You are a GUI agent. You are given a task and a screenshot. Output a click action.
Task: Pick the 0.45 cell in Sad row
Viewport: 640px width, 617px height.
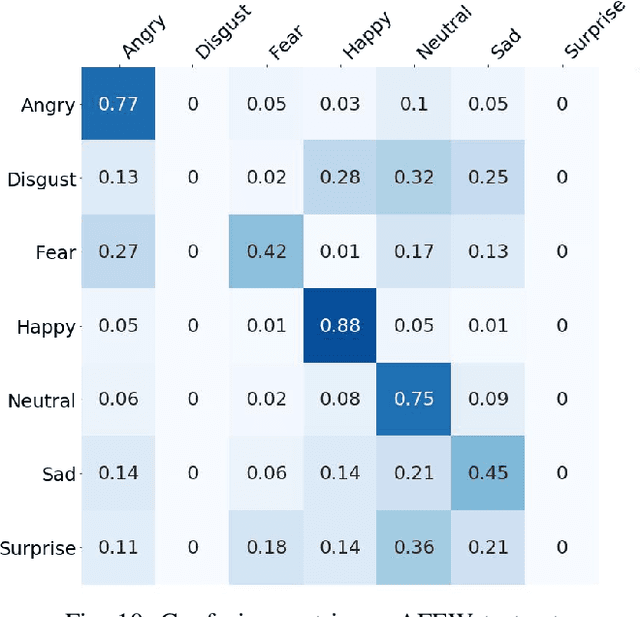coord(487,474)
